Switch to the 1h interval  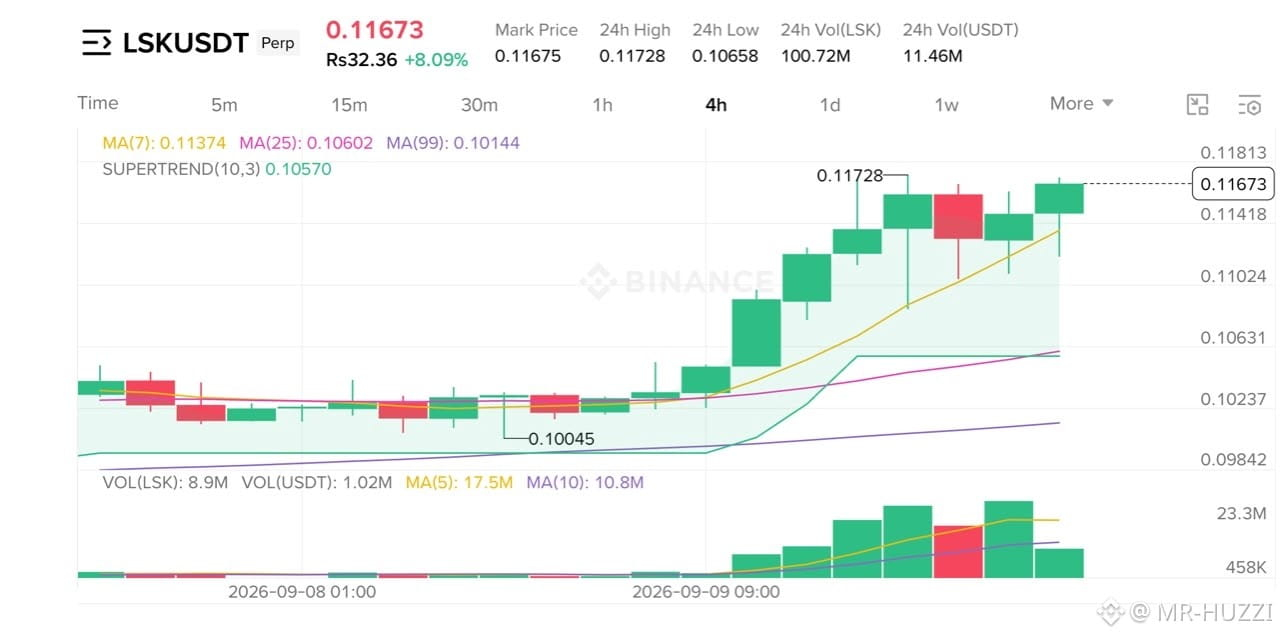tap(602, 105)
